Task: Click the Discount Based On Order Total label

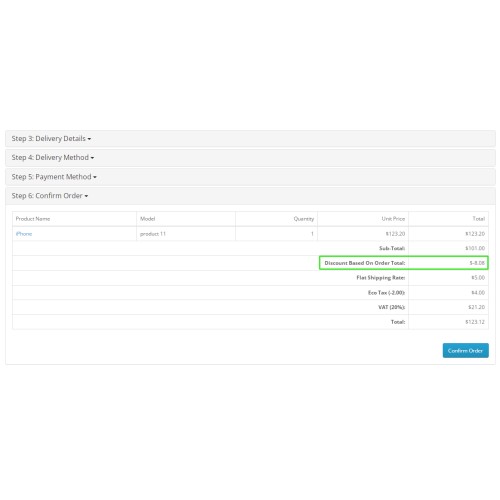Action: 365,263
